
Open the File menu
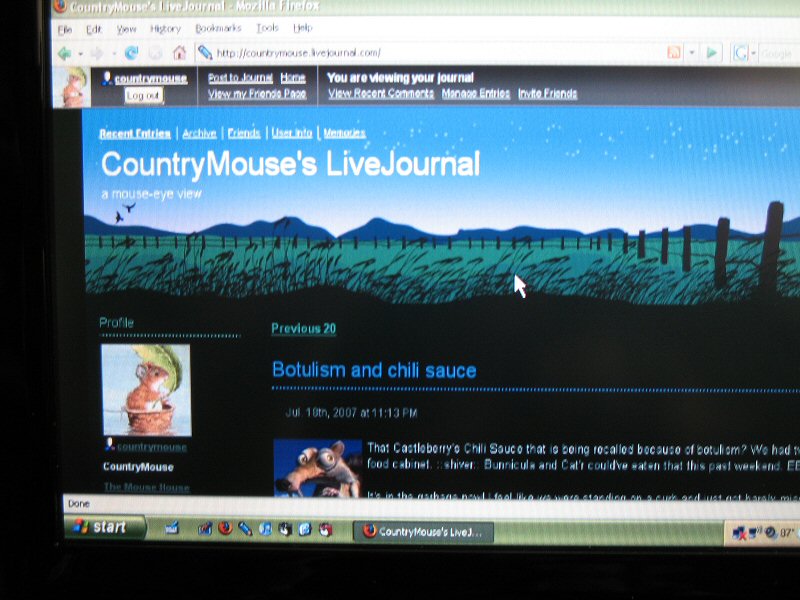[65, 30]
